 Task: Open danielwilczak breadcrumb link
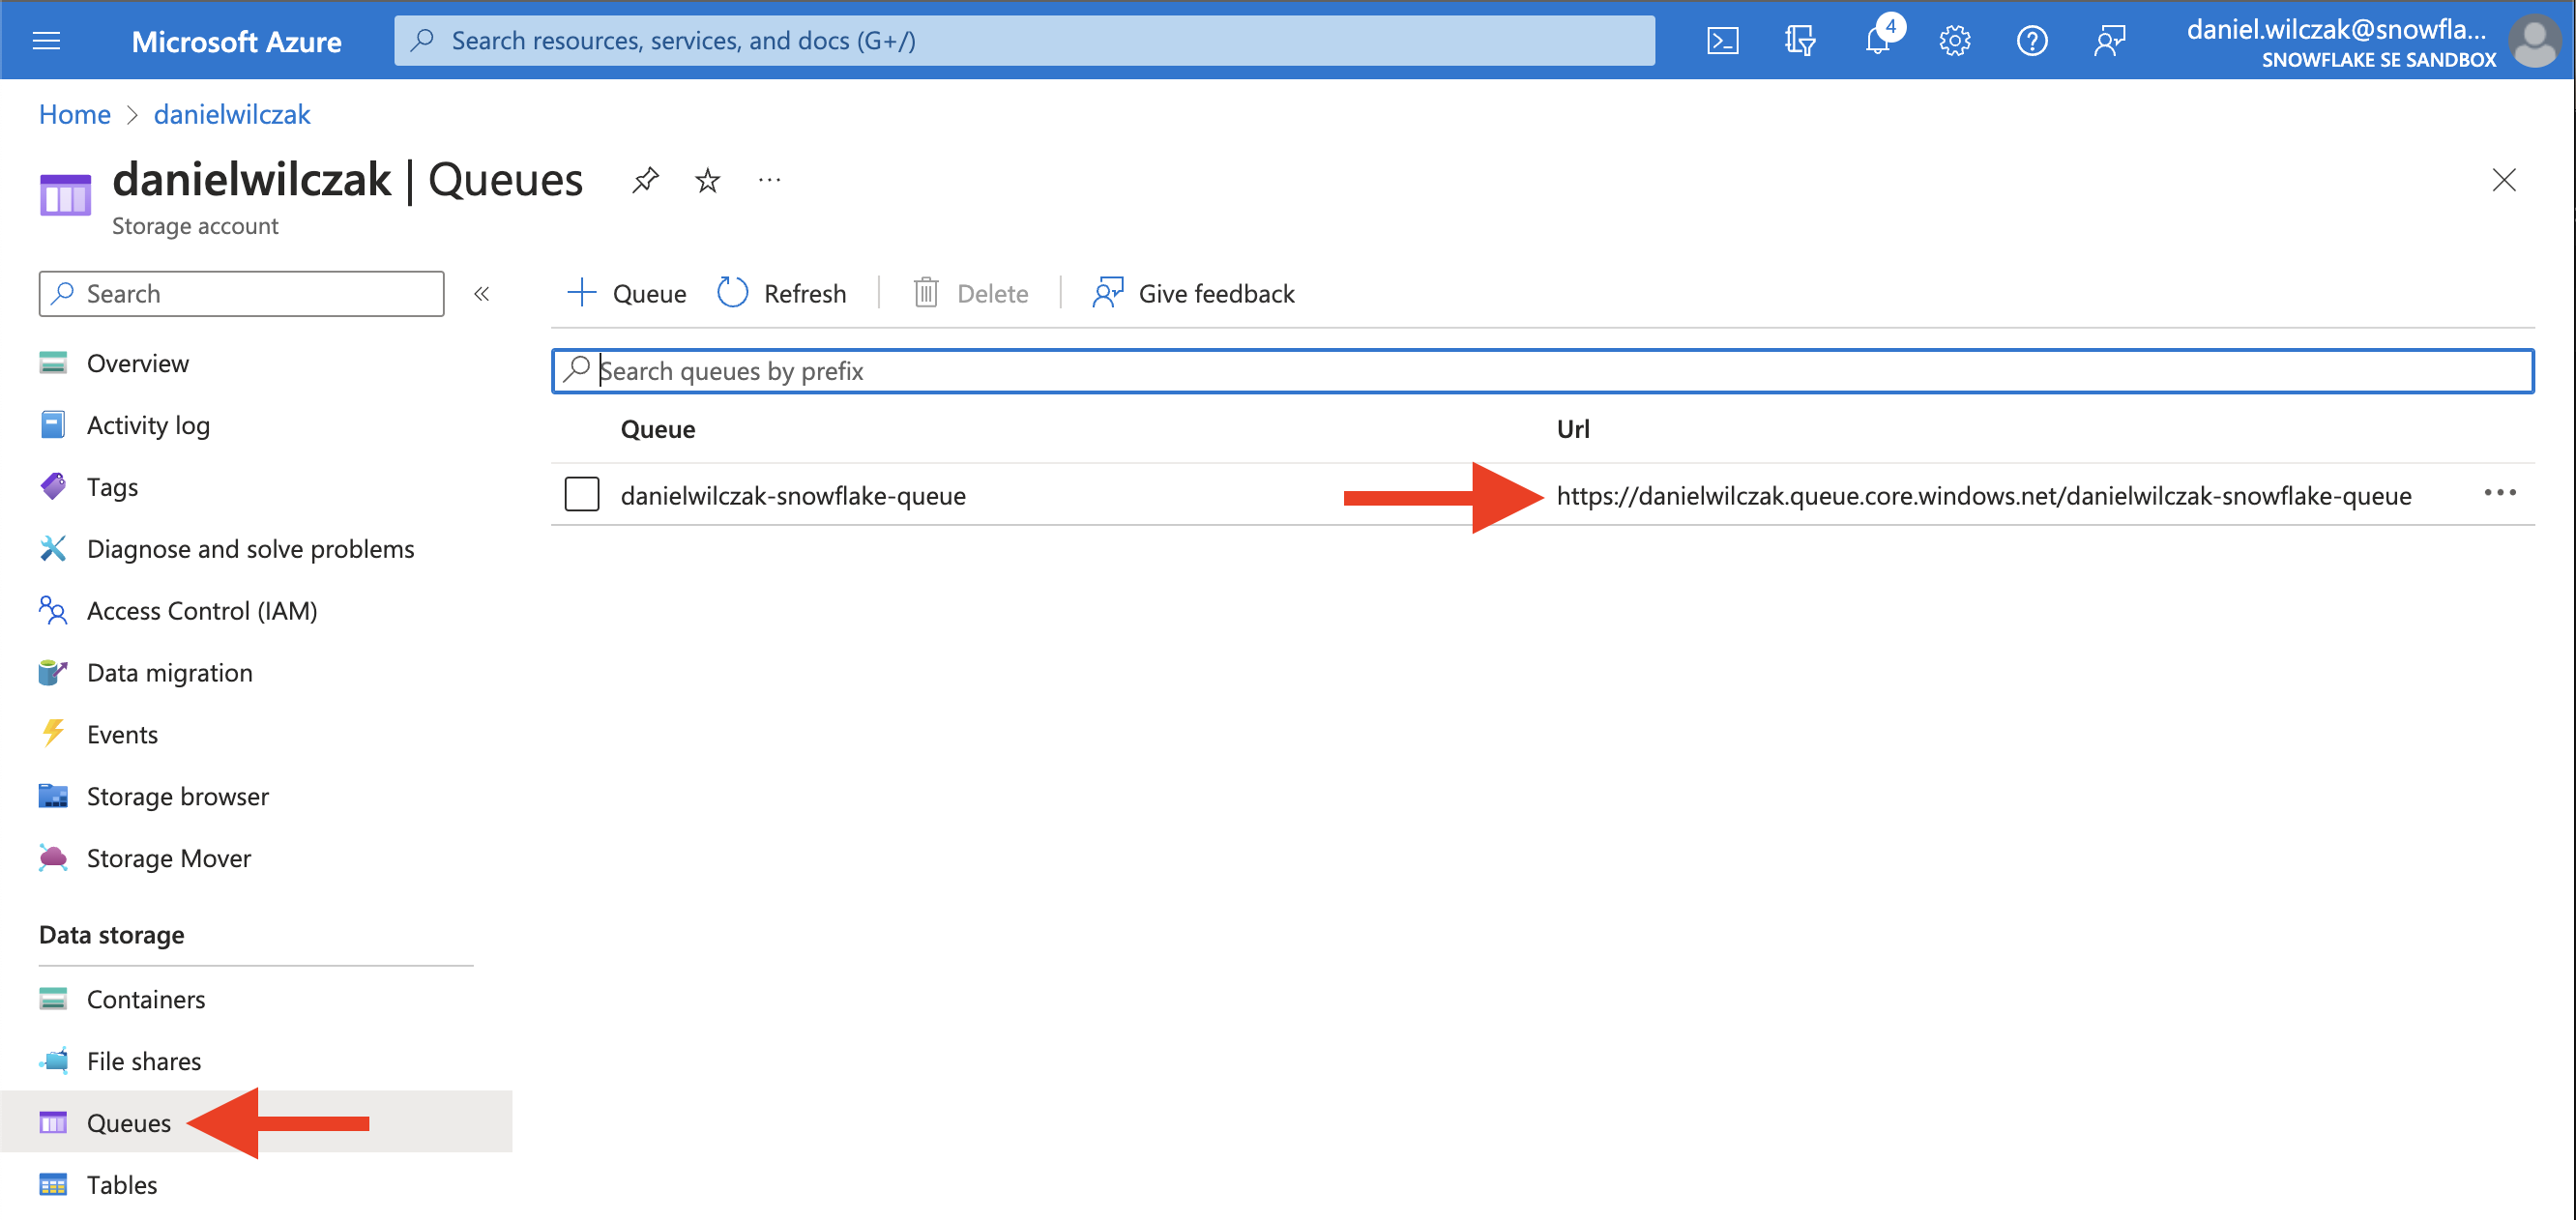pos(232,115)
